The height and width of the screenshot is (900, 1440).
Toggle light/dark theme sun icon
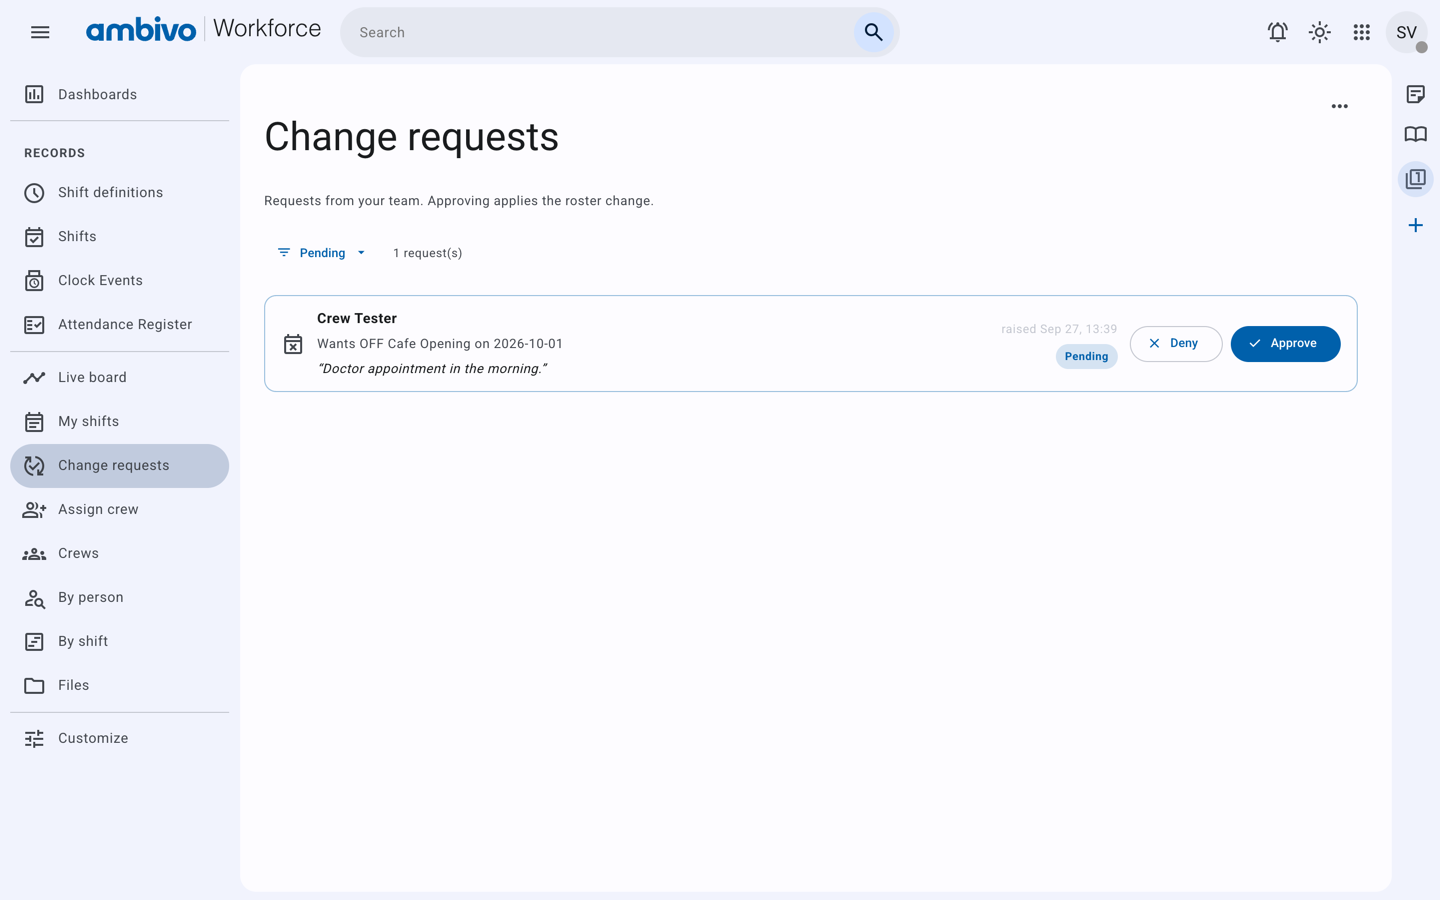coord(1320,32)
